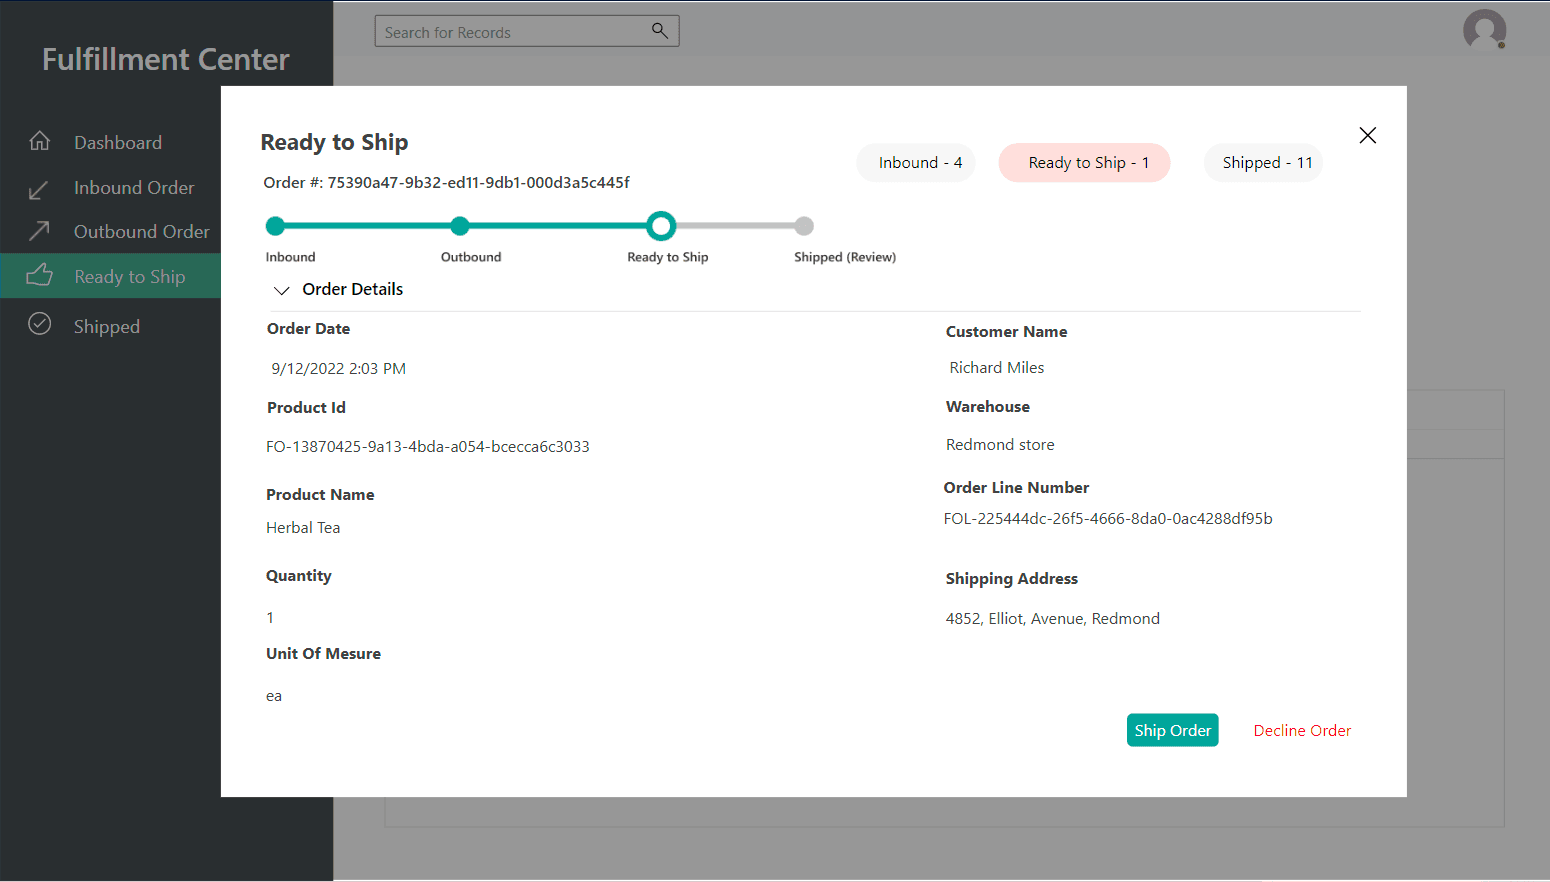The image size is (1550, 882).
Task: Click the search magnifier icon
Action: [x=659, y=31]
